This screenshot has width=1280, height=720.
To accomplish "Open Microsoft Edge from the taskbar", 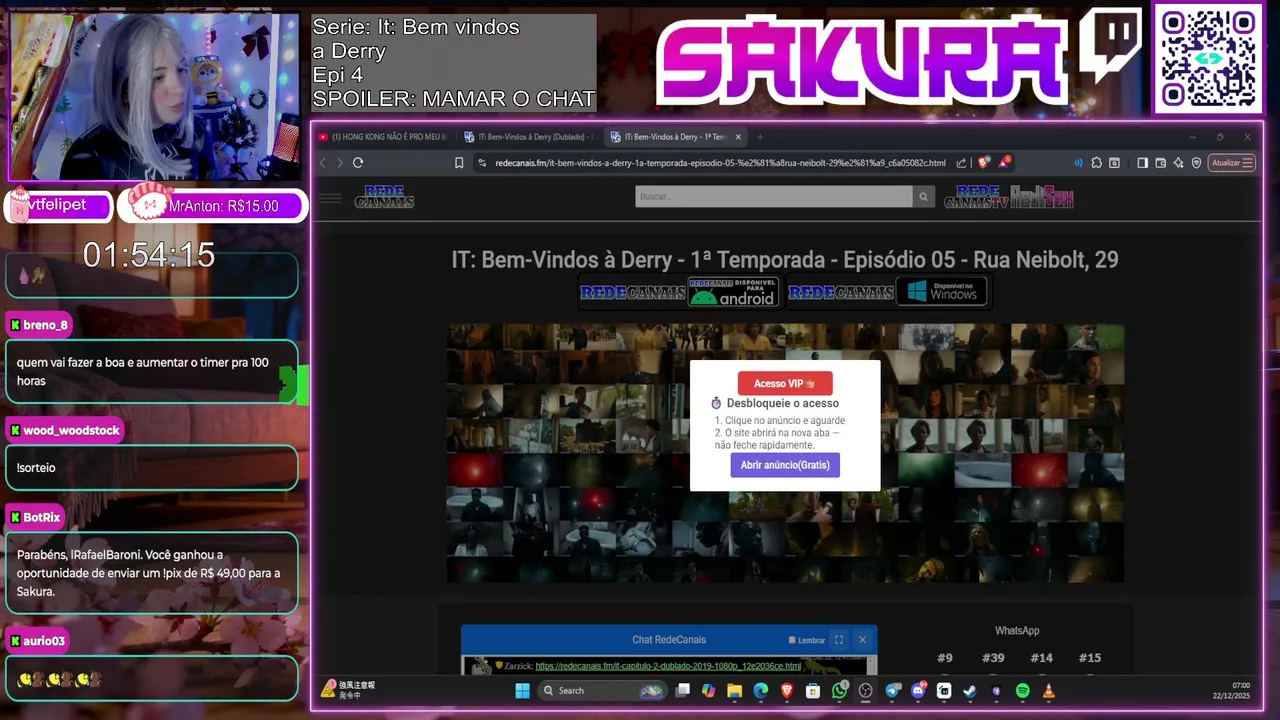I will coord(760,691).
